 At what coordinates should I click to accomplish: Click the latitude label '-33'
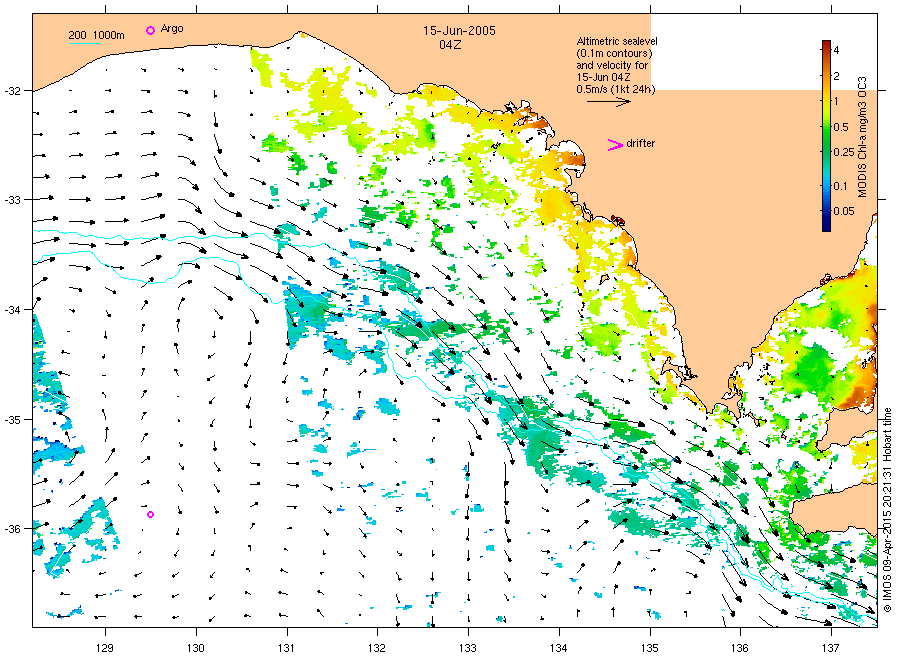tap(13, 200)
